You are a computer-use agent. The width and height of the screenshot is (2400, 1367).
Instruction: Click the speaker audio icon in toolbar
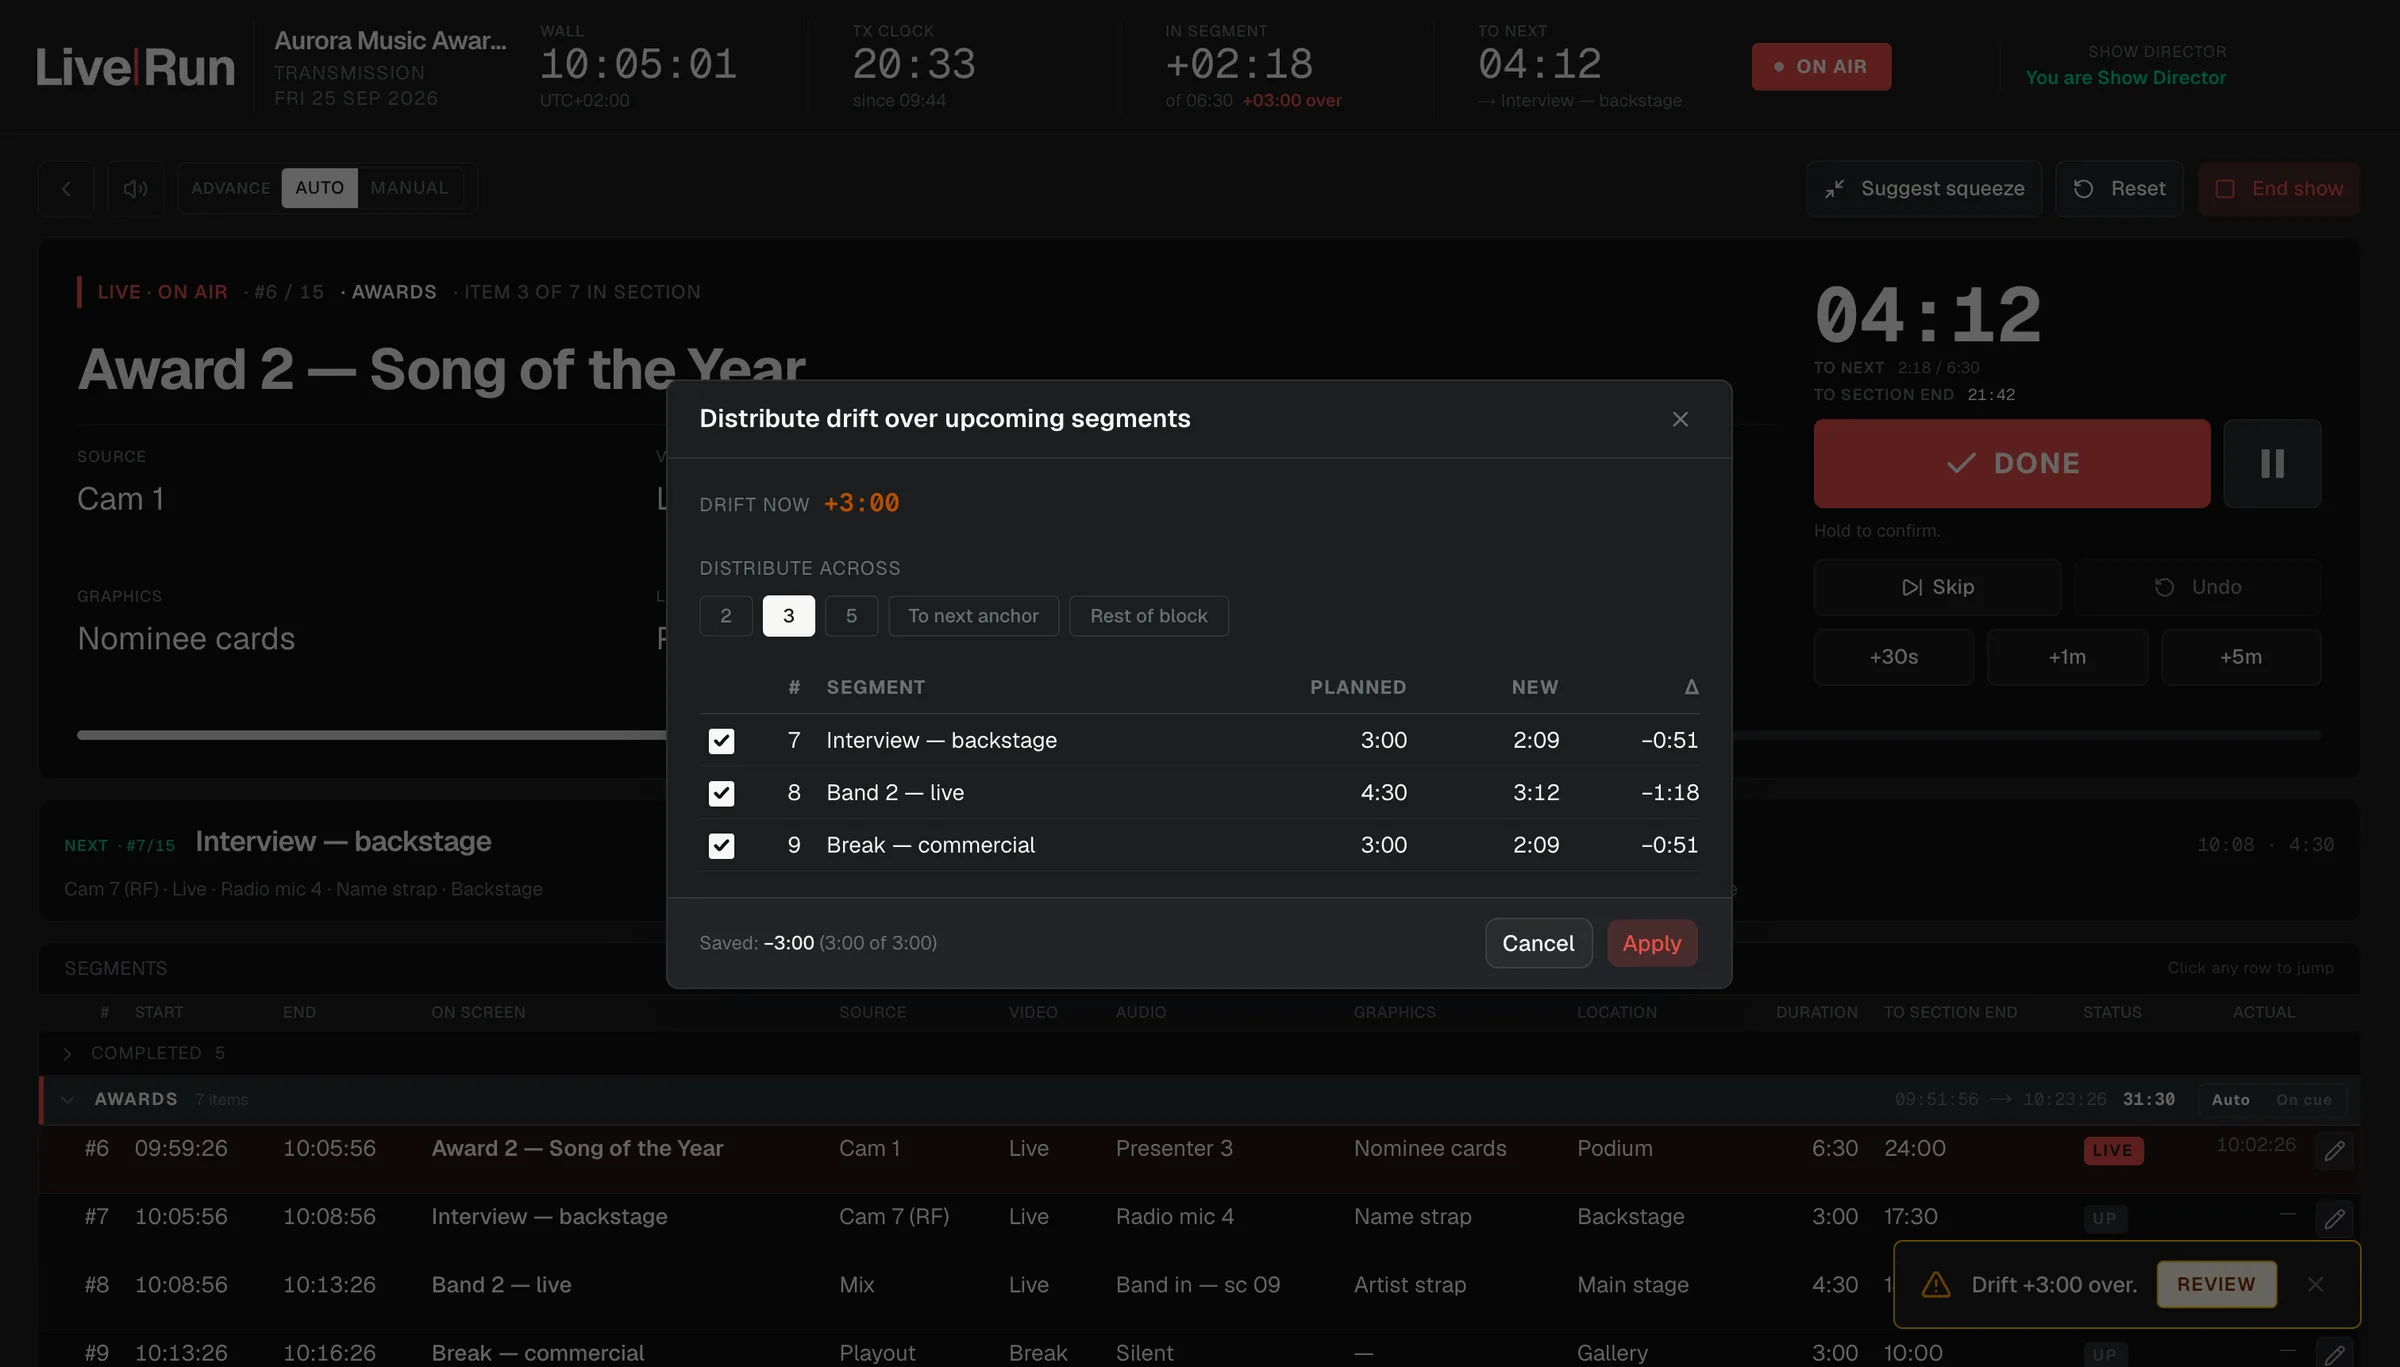135,188
